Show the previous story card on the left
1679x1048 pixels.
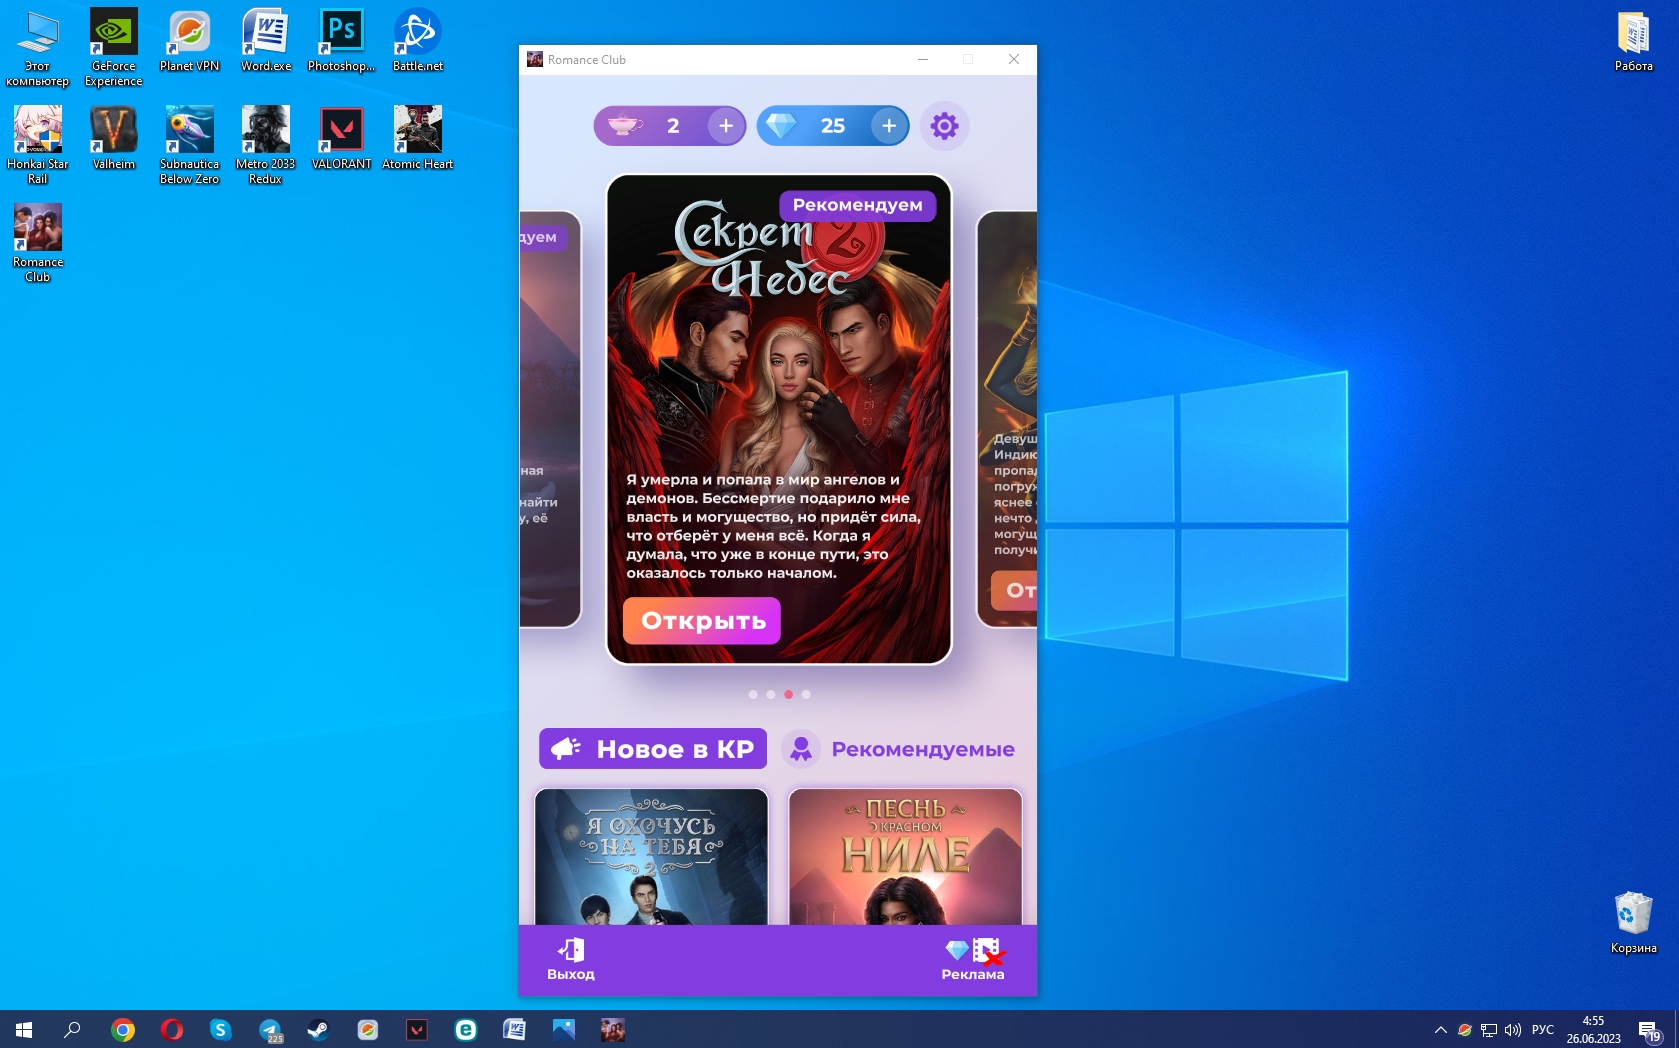point(549,419)
